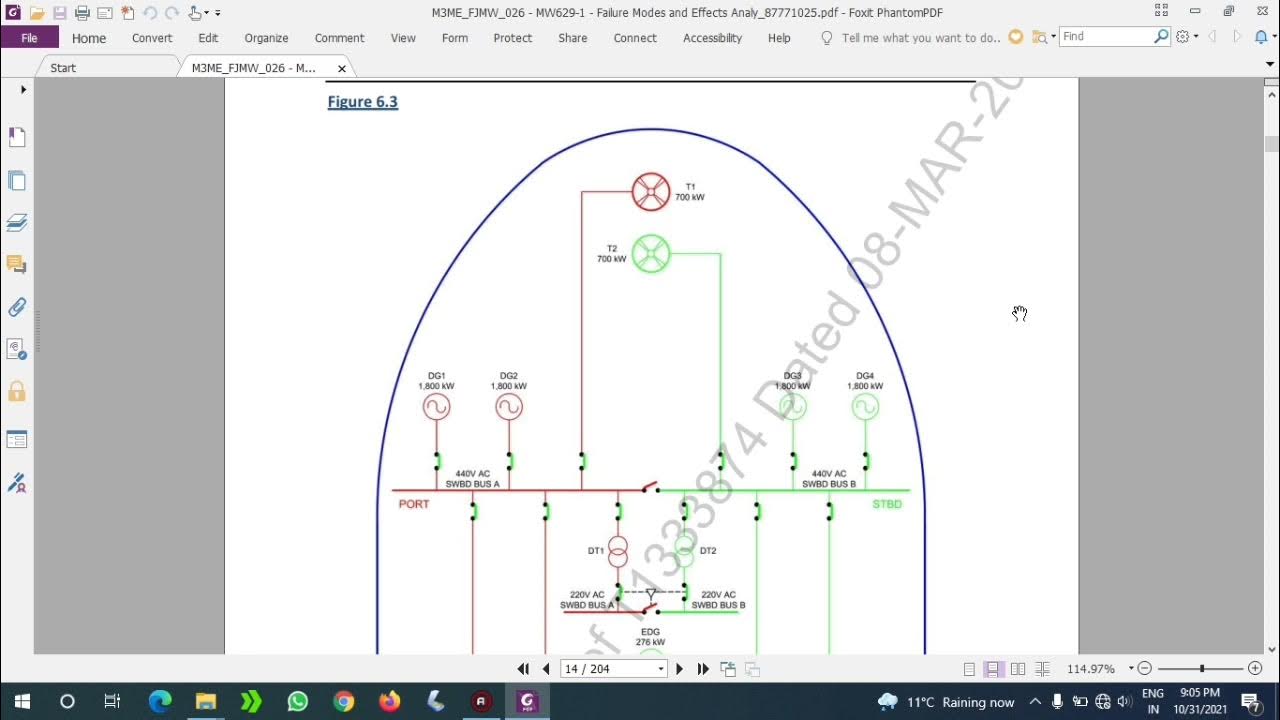The image size is (1280, 720).
Task: Open the Windows Start menu
Action: [x=22, y=701]
